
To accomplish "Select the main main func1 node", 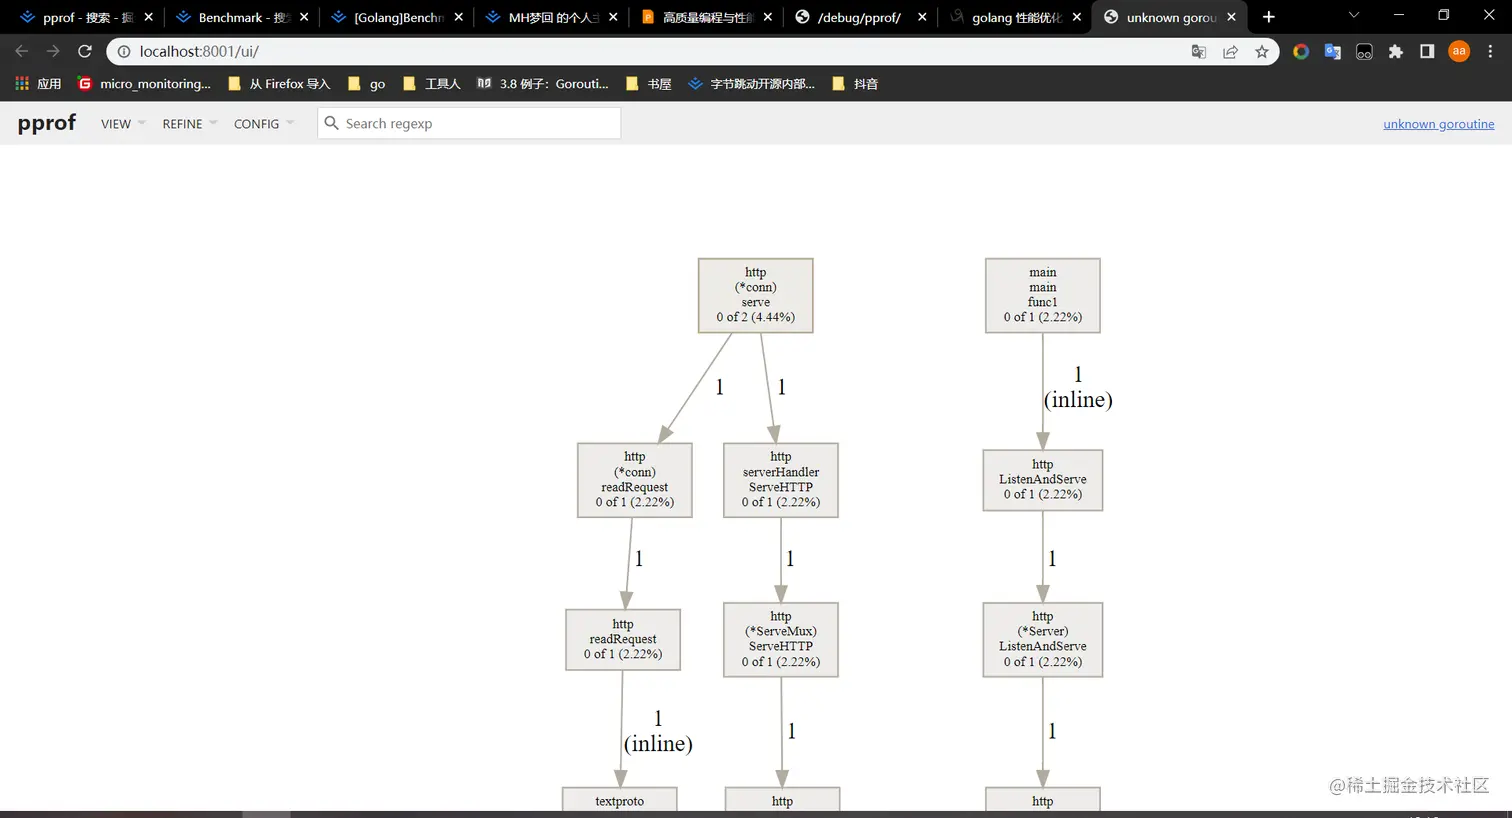I will point(1042,295).
